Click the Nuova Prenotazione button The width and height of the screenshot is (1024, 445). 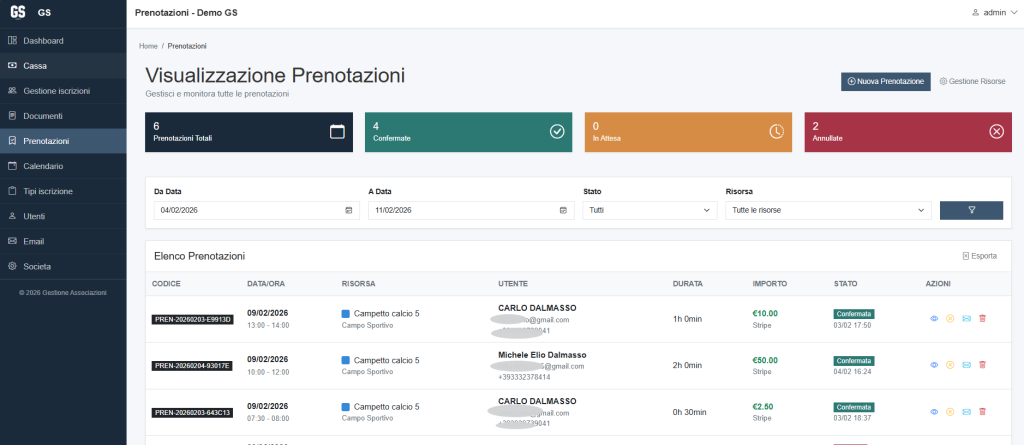click(x=885, y=81)
